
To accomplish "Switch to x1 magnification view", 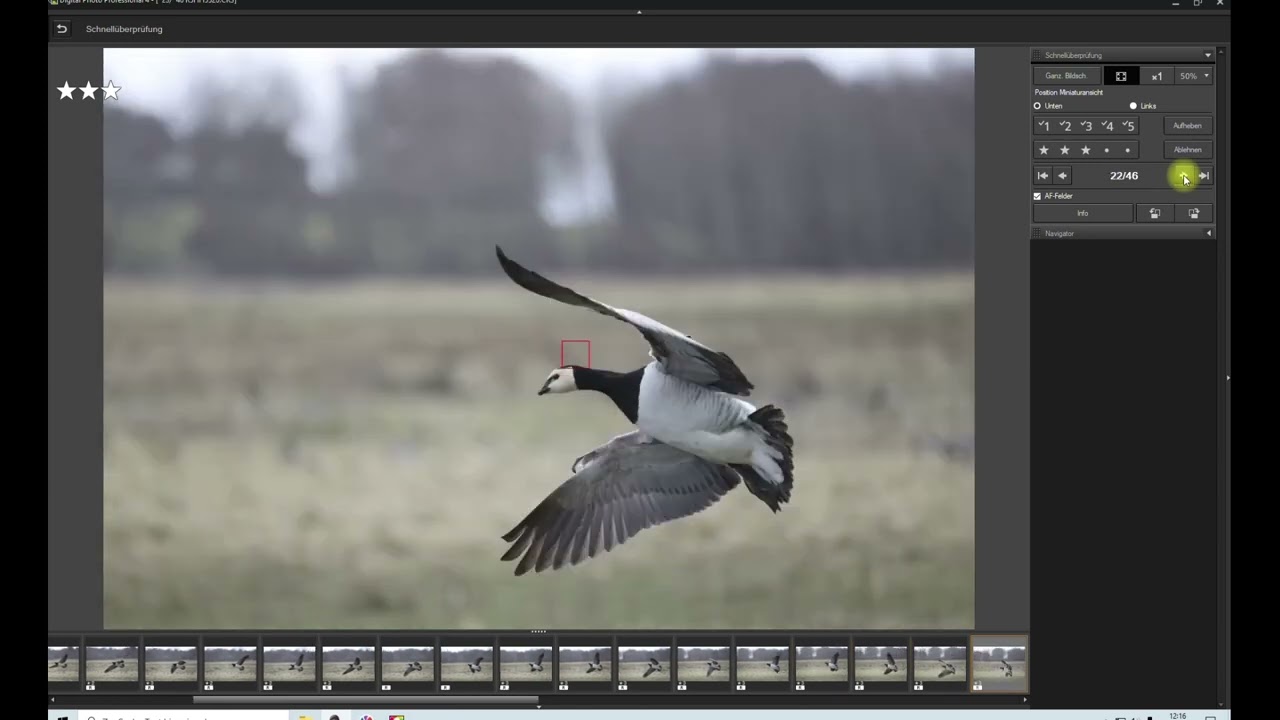I will coord(1157,76).
